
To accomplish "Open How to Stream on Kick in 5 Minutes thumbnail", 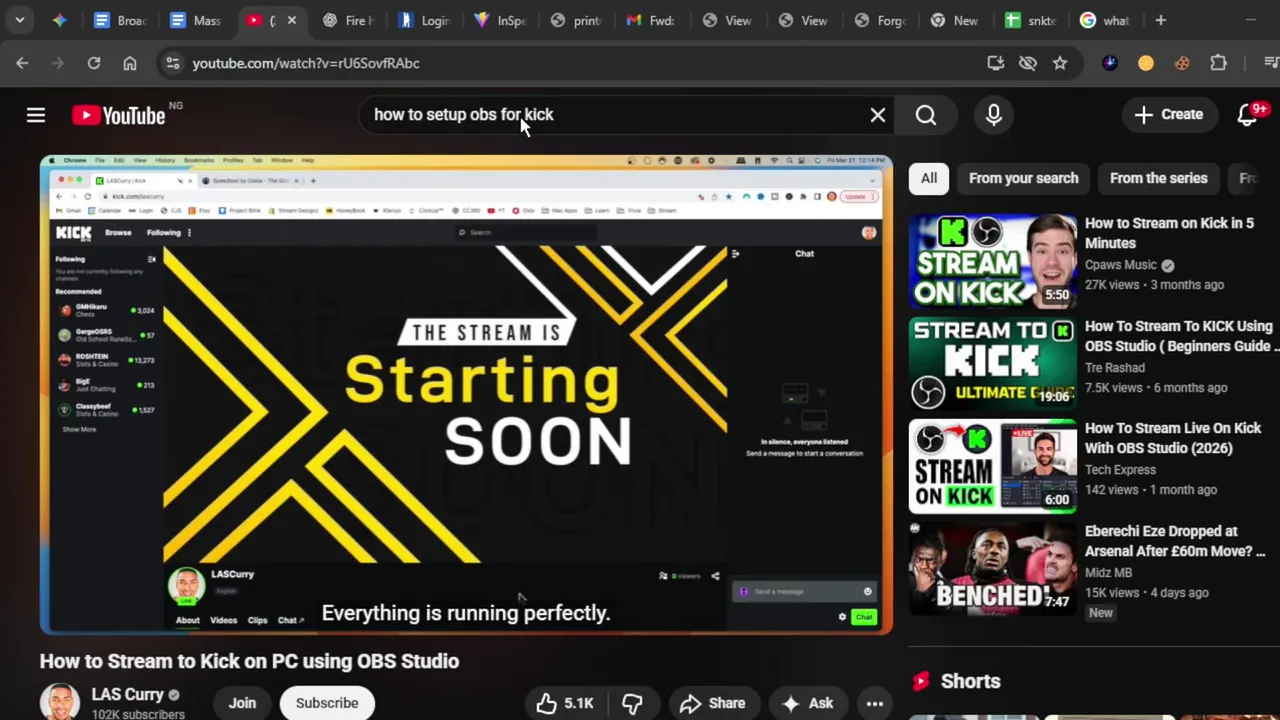I will coord(993,260).
